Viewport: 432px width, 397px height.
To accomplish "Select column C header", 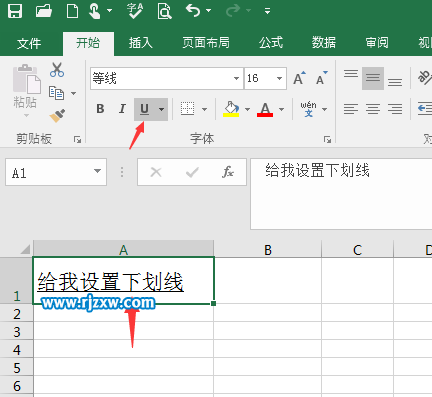I will [357, 250].
